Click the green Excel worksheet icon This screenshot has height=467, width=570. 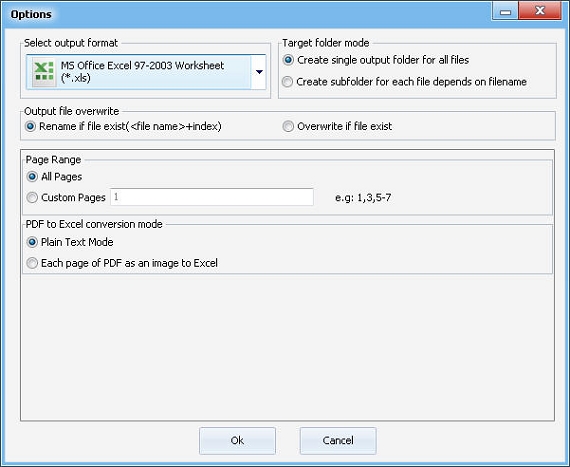(x=44, y=72)
